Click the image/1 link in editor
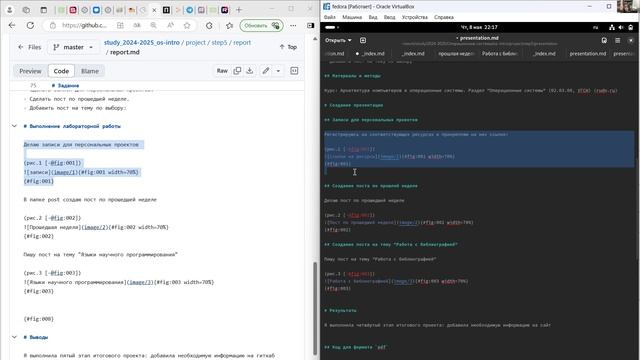Image resolution: width=640 pixels, height=360 pixels. 389,157
